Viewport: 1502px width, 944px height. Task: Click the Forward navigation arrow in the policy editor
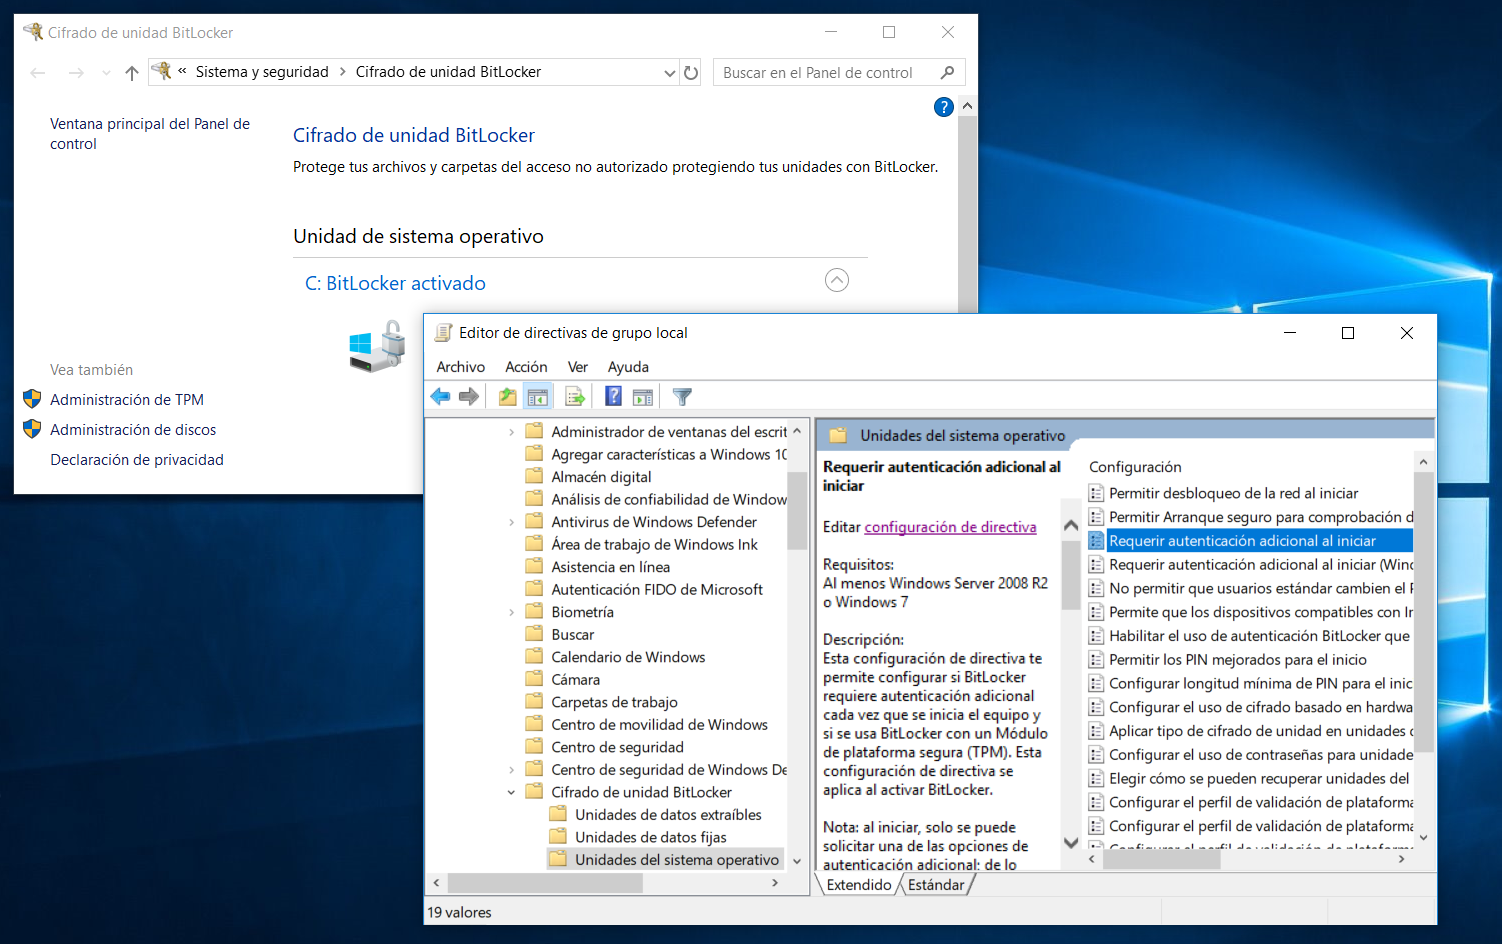(469, 396)
